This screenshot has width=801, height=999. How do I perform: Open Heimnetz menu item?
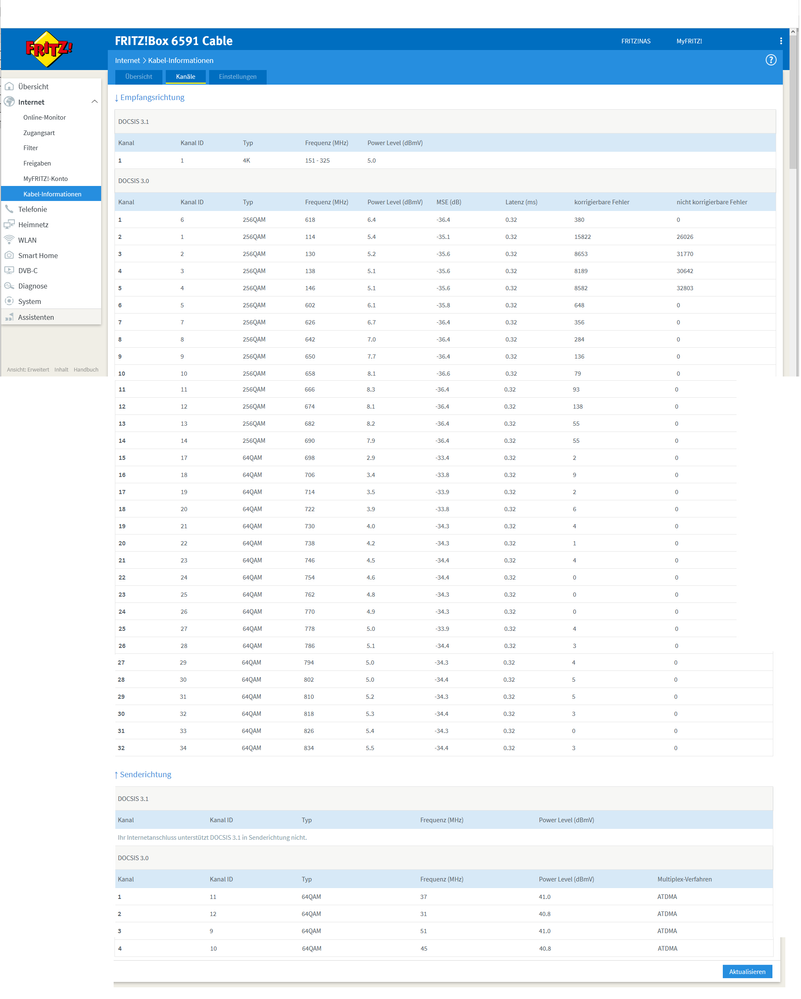(x=33, y=224)
